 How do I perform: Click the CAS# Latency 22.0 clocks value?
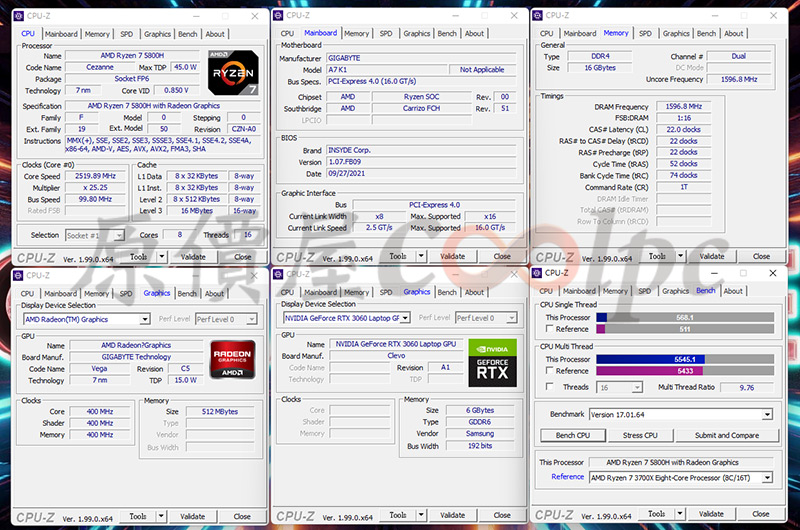tap(684, 130)
